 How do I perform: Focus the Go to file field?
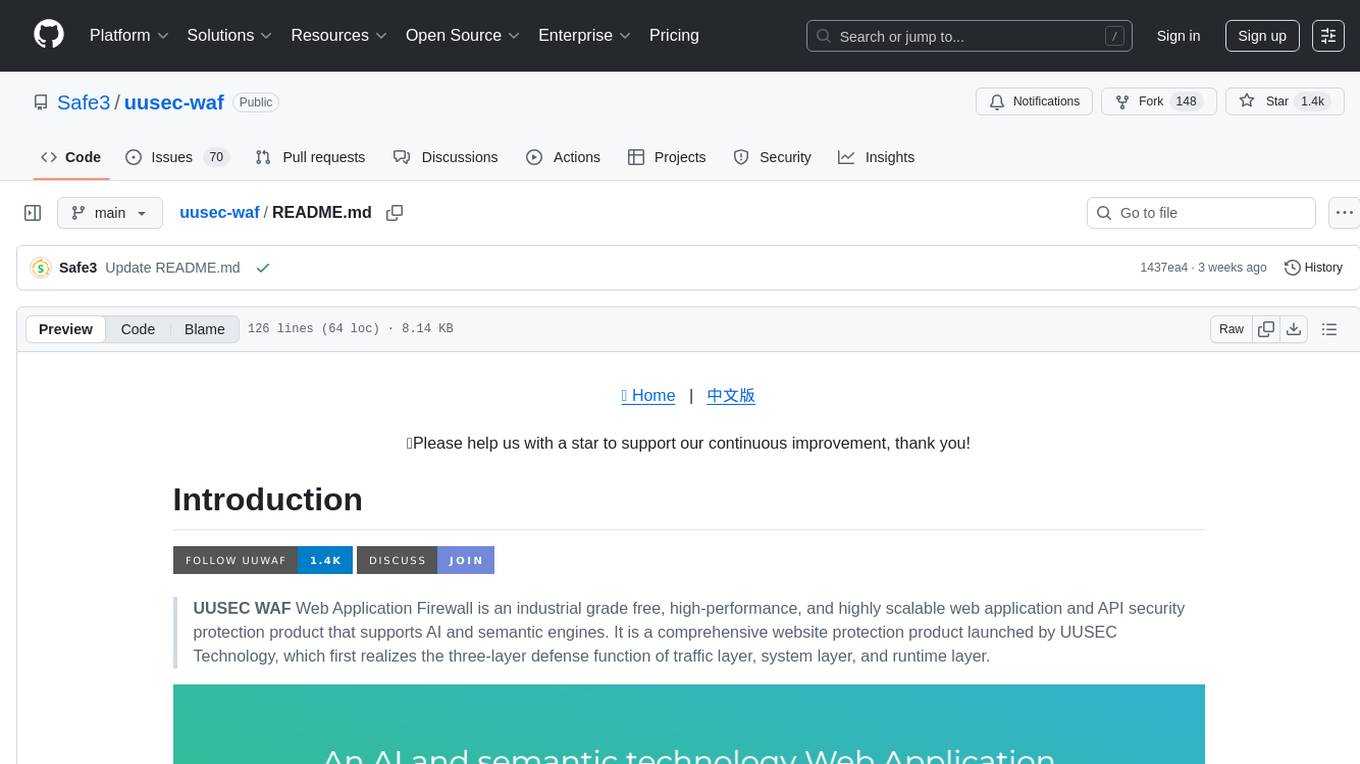pos(1201,213)
